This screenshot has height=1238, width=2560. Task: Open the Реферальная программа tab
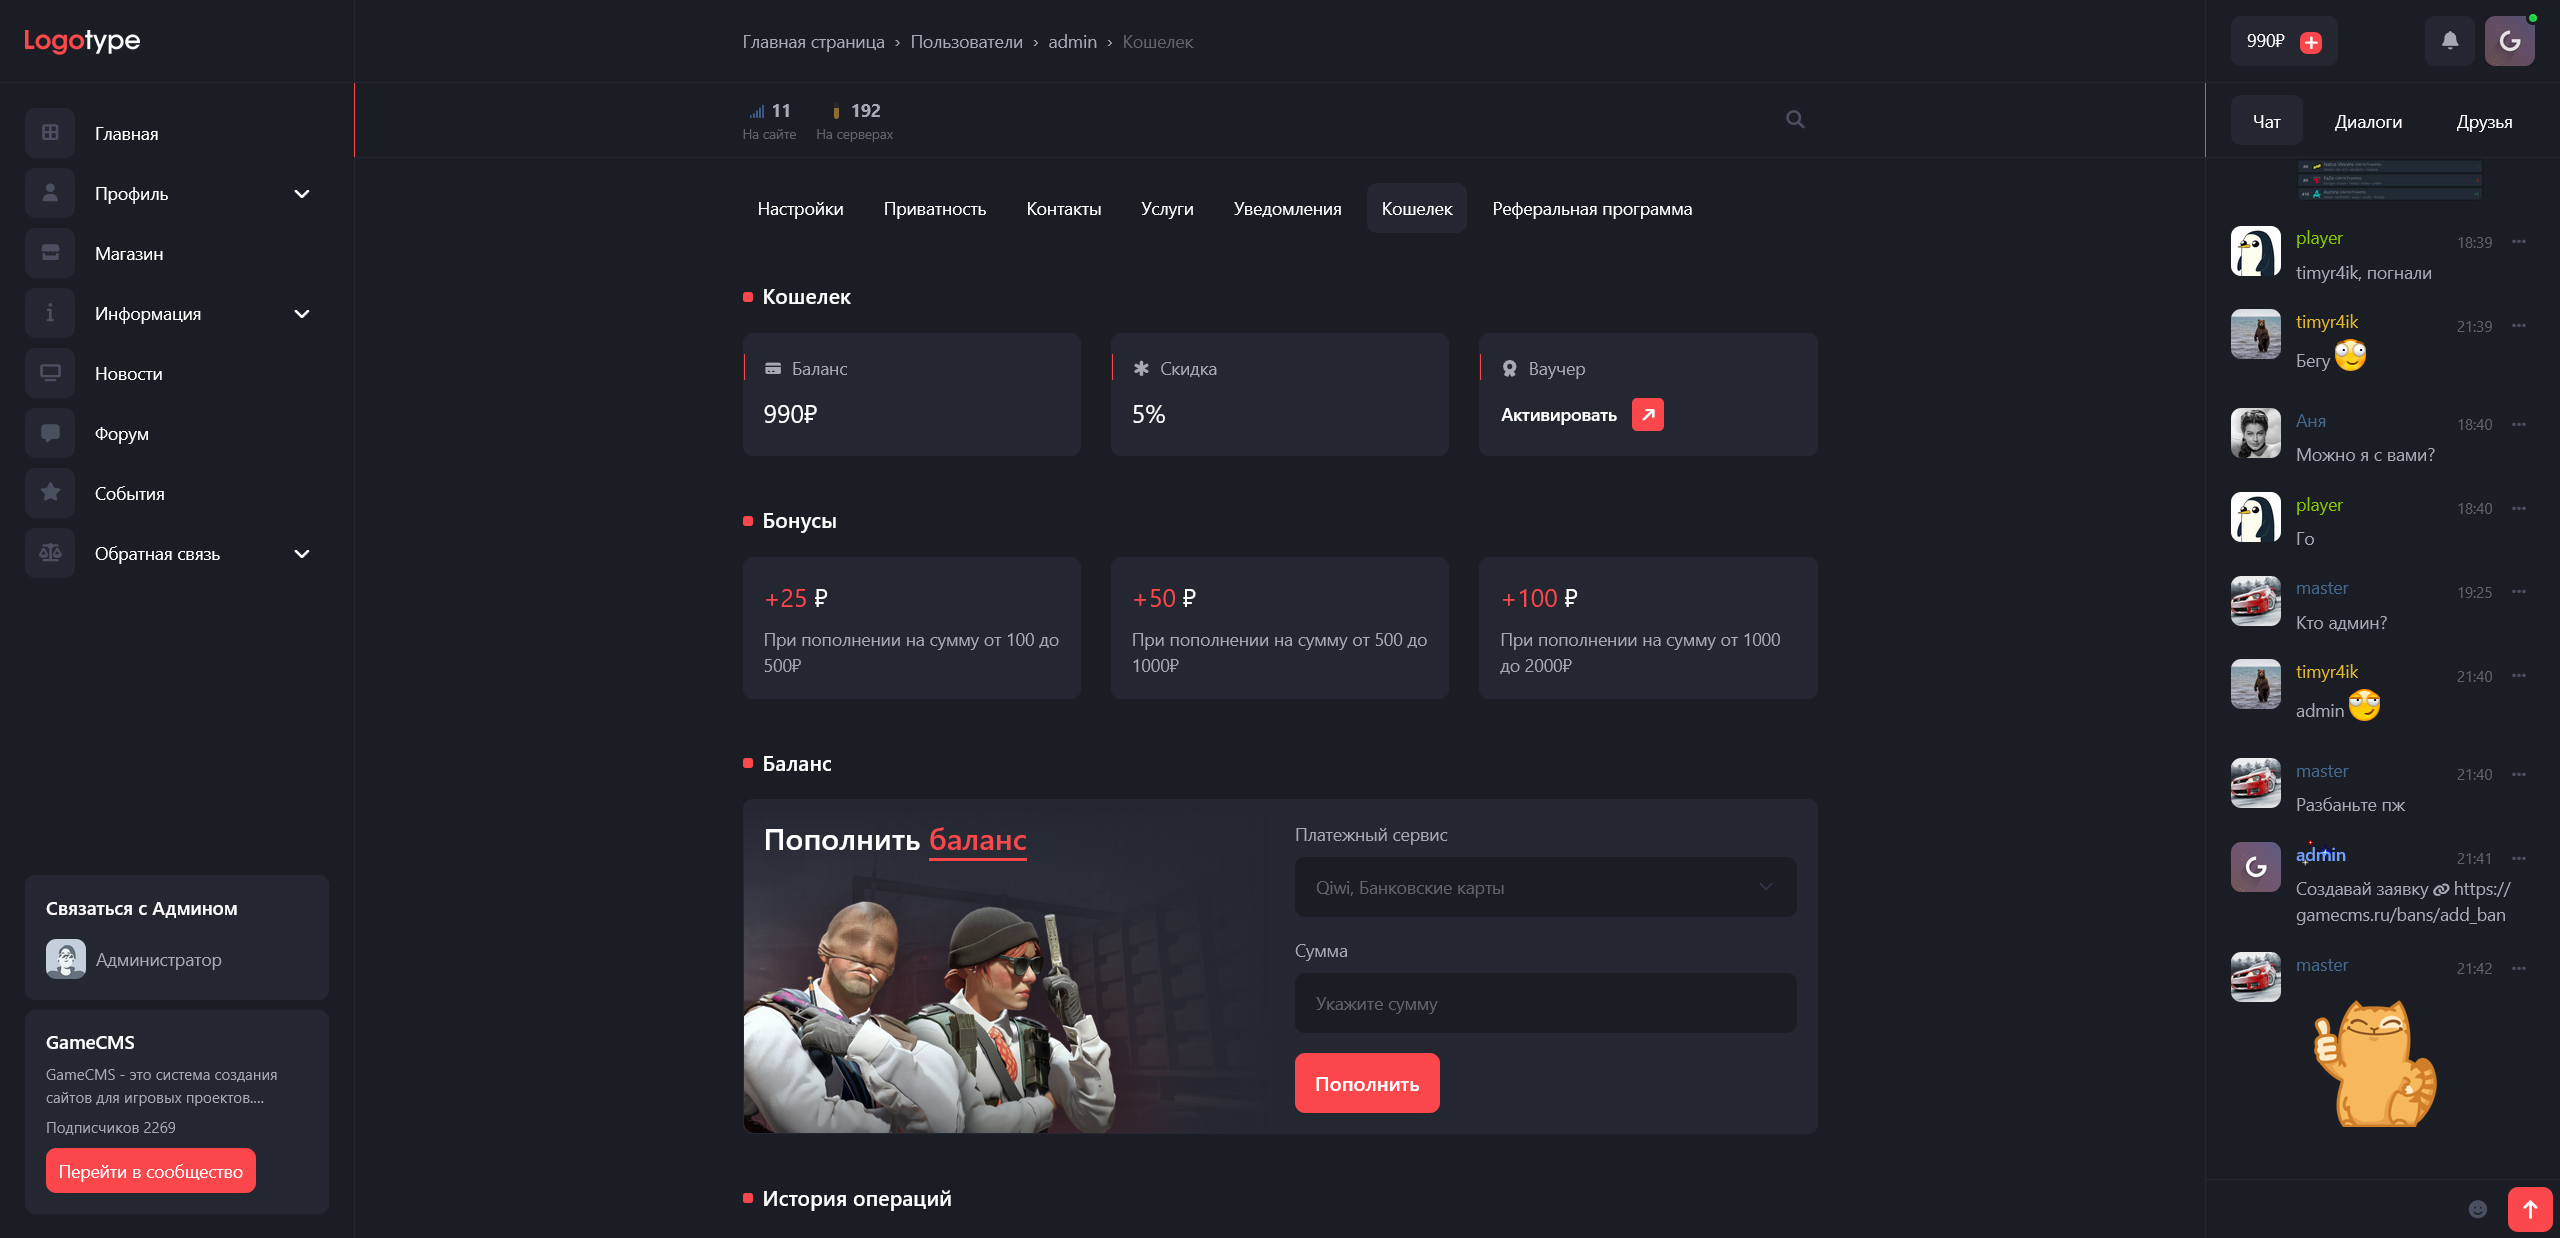click(x=1592, y=209)
